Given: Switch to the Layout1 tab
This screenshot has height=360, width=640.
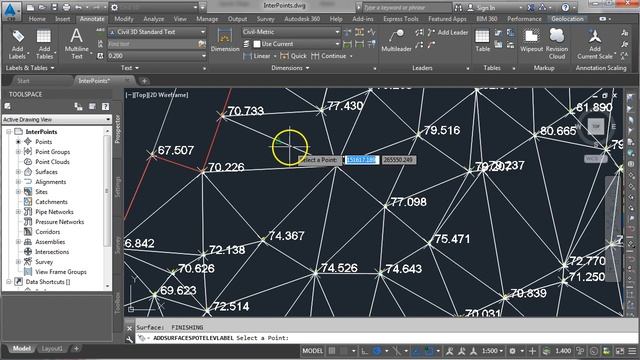Looking at the screenshot, I should (52, 349).
